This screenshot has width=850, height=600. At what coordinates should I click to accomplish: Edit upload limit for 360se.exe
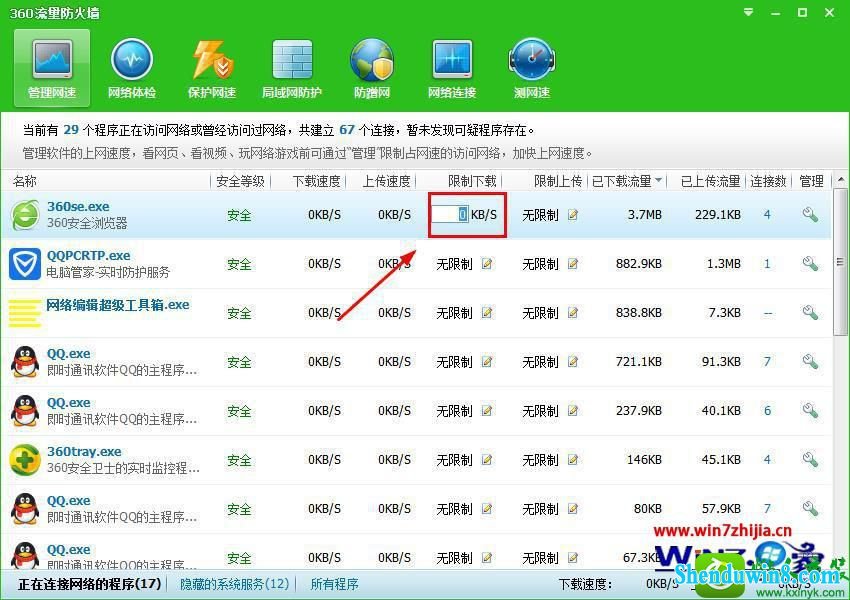(x=572, y=215)
